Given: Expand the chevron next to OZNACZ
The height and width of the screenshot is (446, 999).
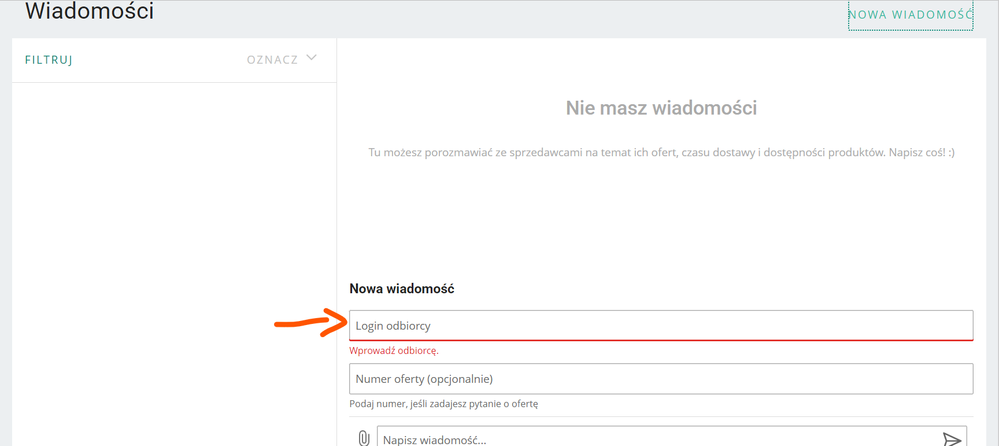Looking at the screenshot, I should (312, 58).
